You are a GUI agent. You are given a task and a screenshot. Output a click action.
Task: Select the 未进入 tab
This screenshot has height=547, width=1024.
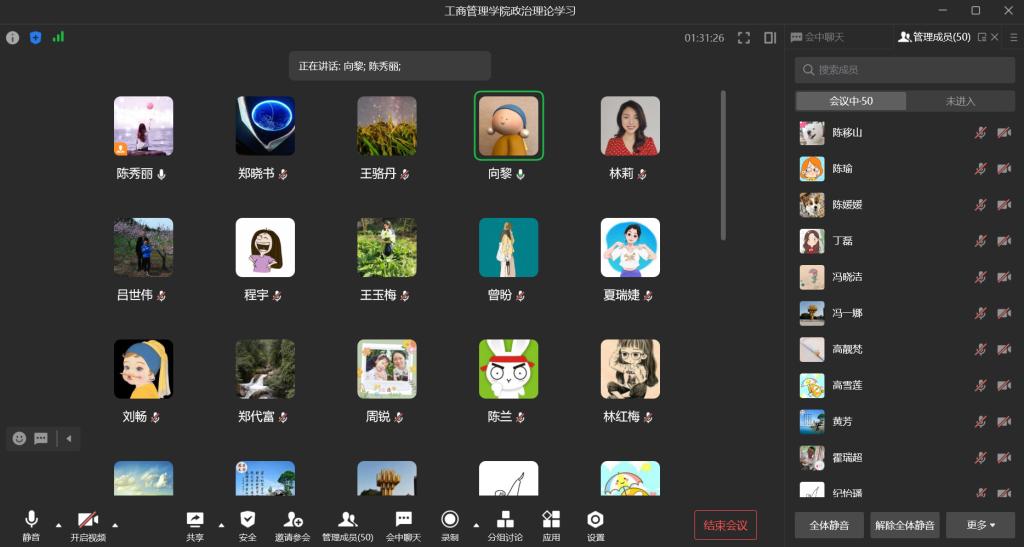click(x=960, y=101)
